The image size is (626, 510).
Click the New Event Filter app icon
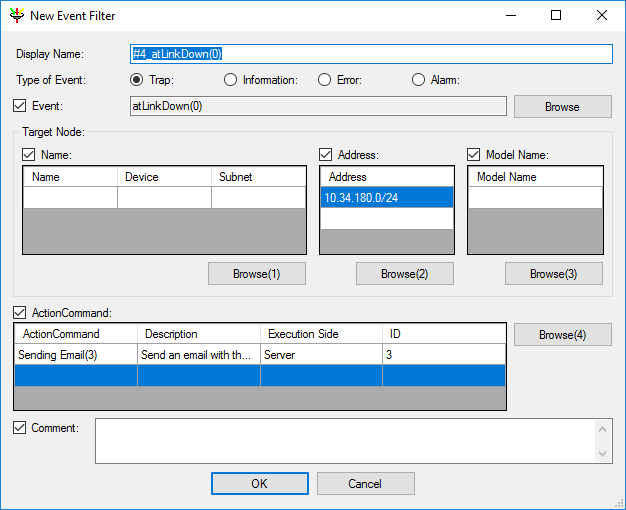tap(17, 15)
